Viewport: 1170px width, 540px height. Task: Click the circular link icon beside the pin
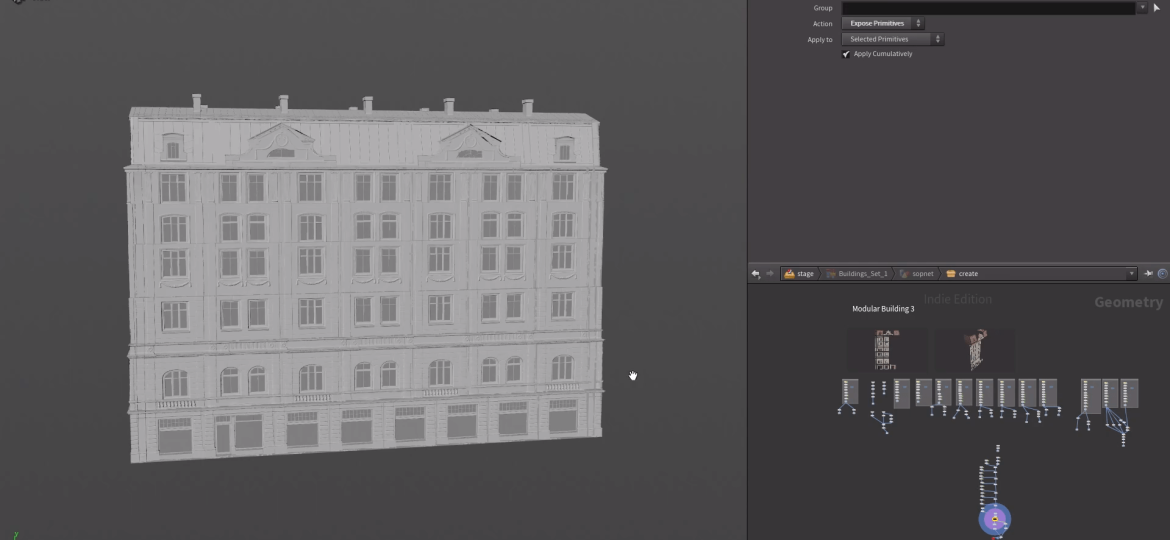pyautogui.click(x=1162, y=274)
